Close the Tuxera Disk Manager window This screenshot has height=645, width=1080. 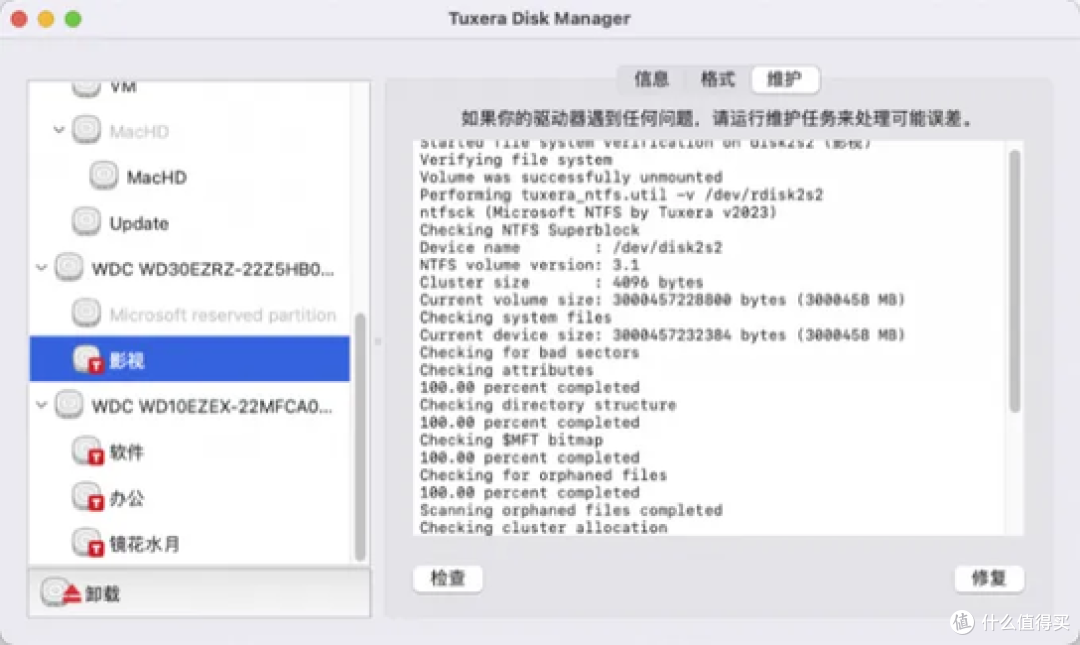[x=19, y=19]
